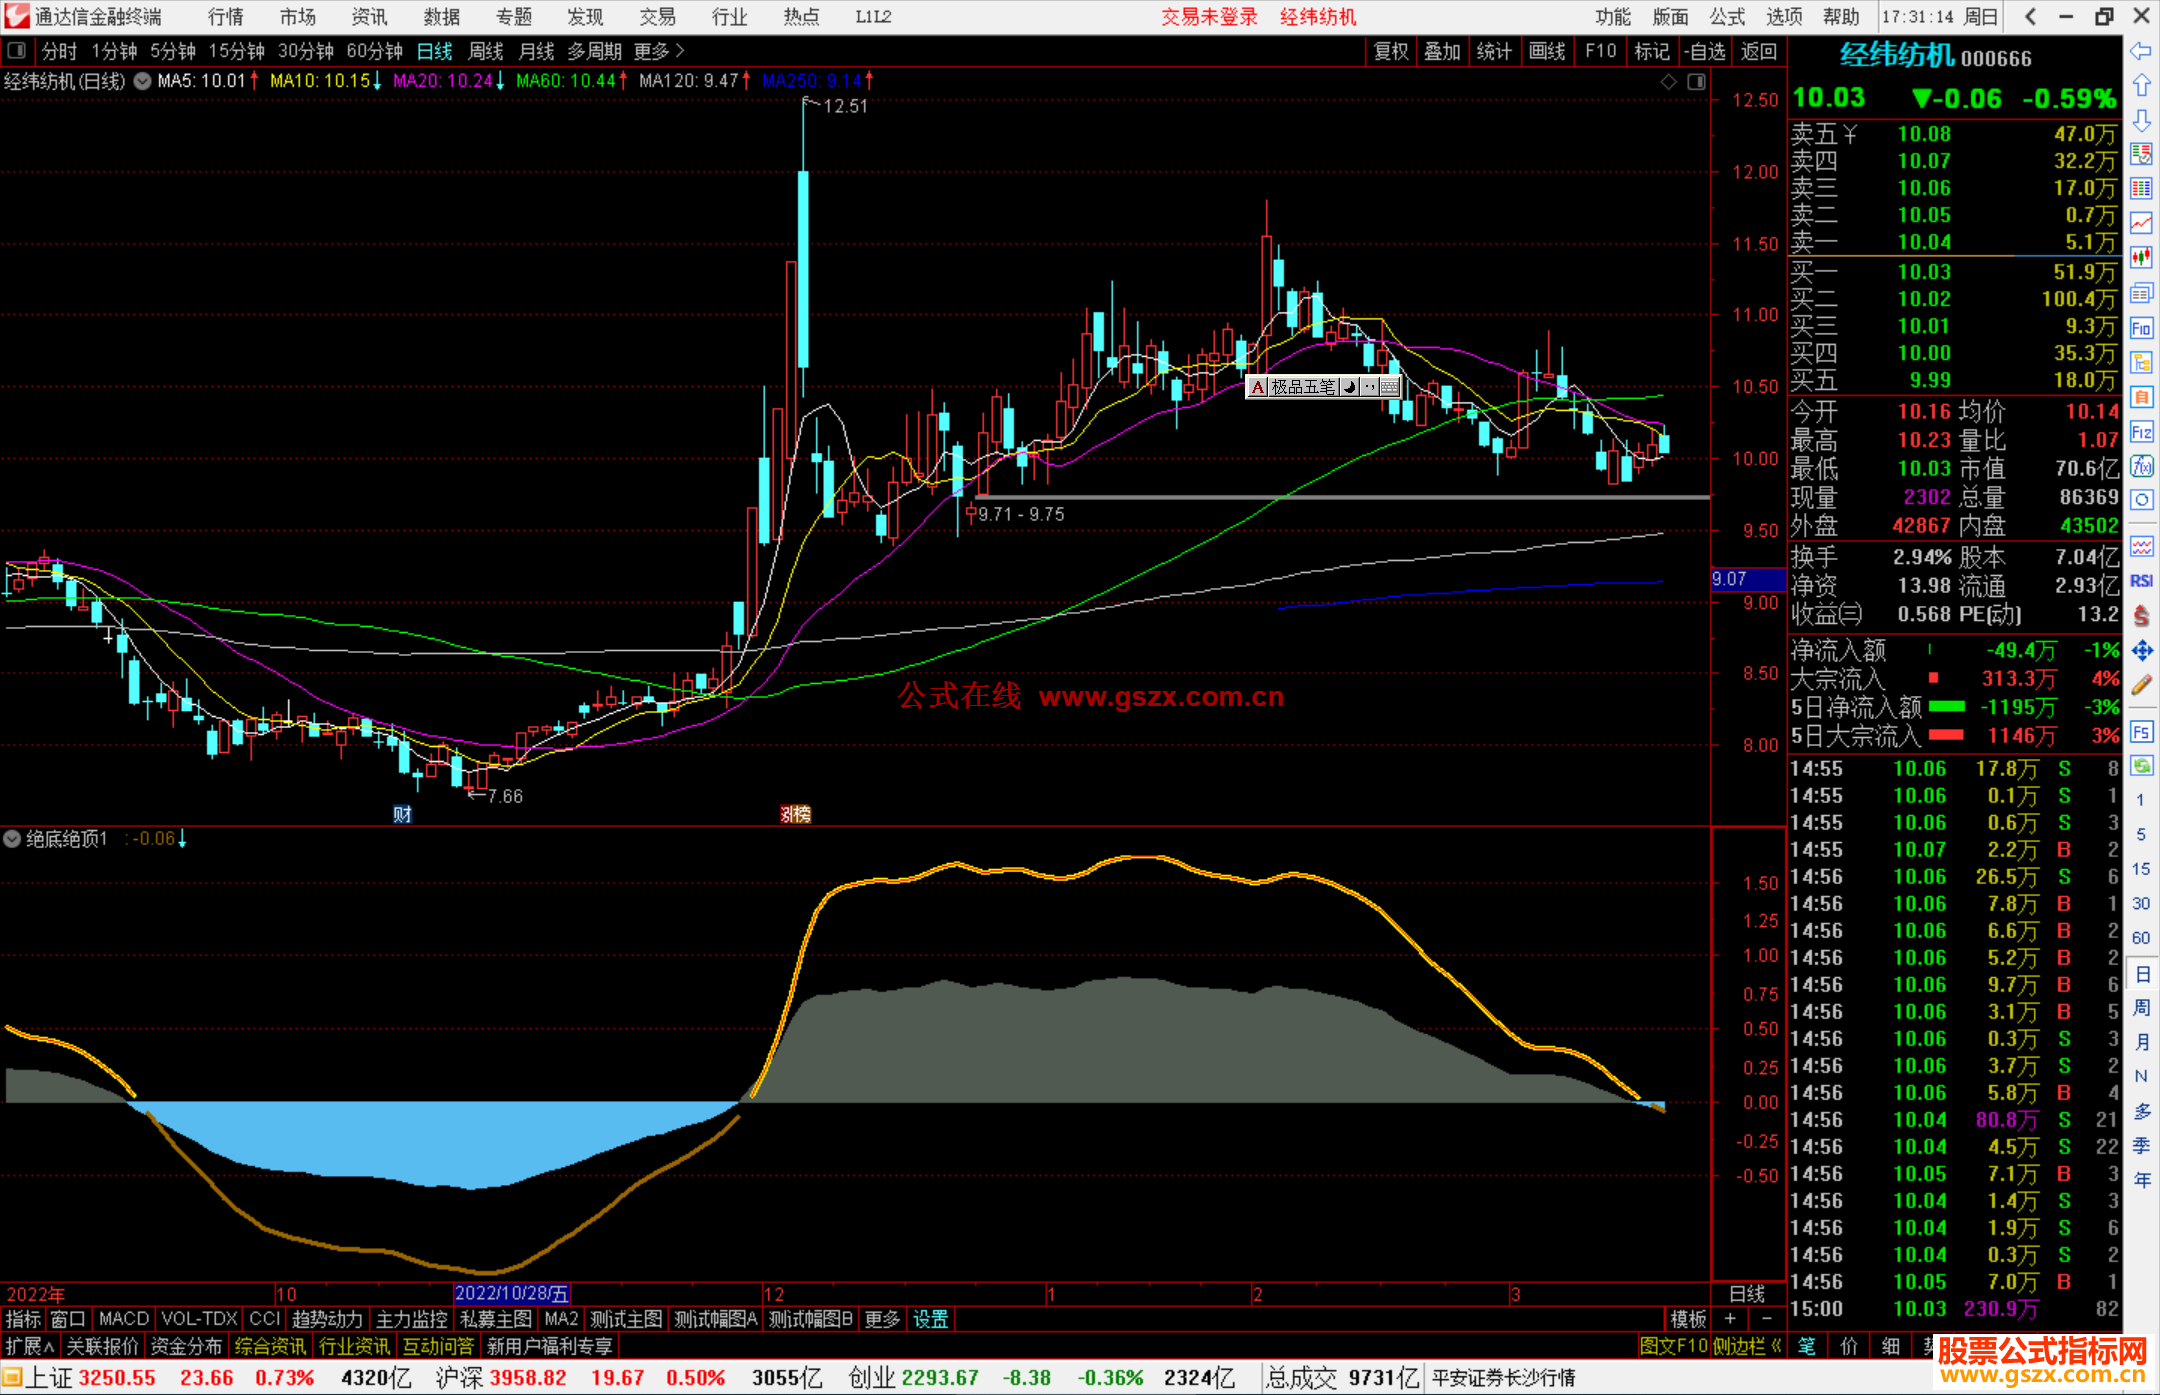Expand the 扩展 panel at bottom left
Image resolution: width=2160 pixels, height=1395 pixels.
click(29, 1346)
